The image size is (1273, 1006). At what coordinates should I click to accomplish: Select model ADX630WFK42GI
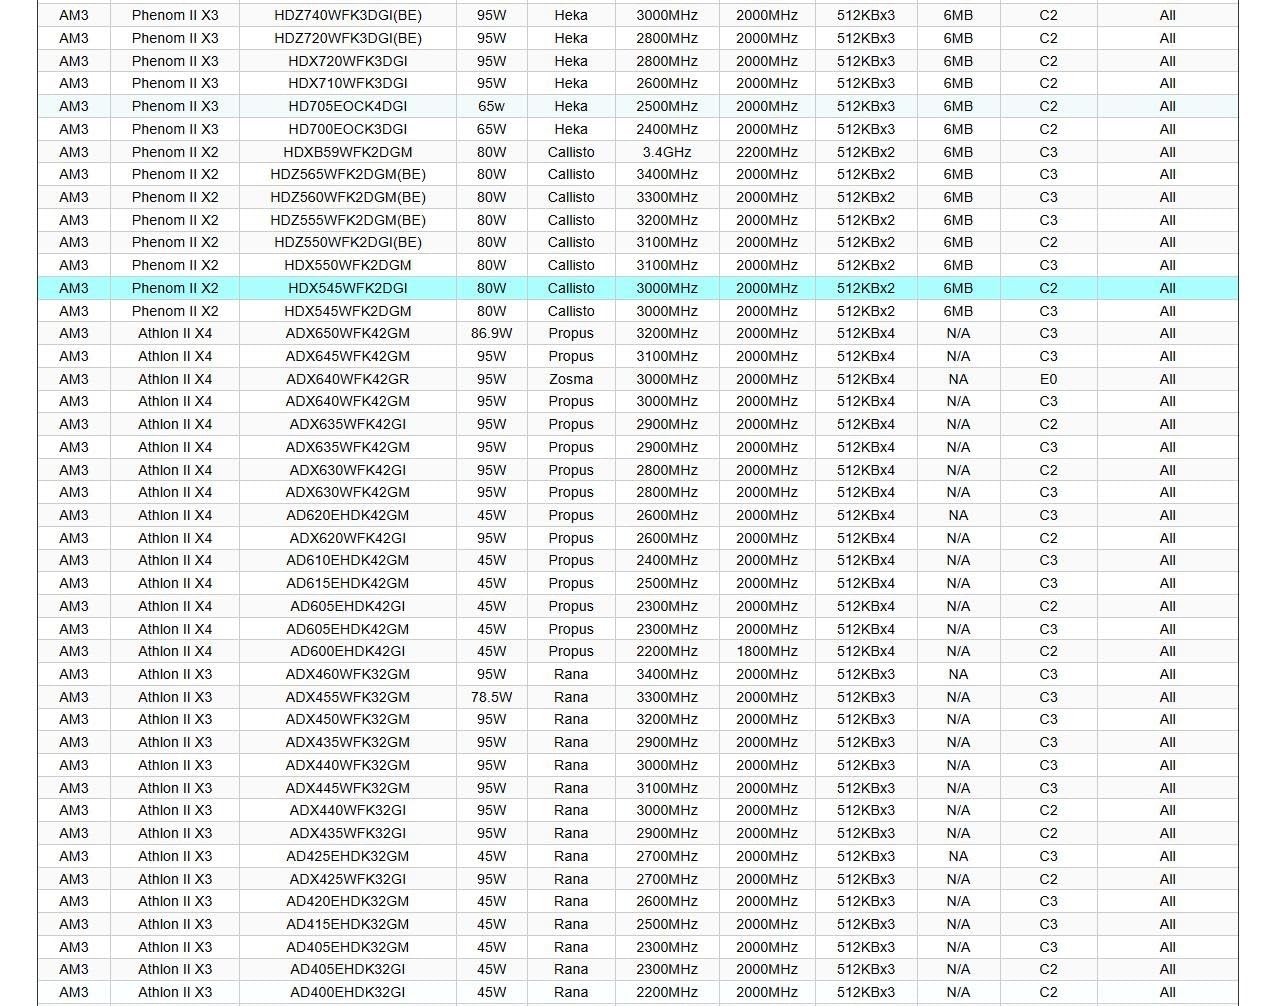347,470
